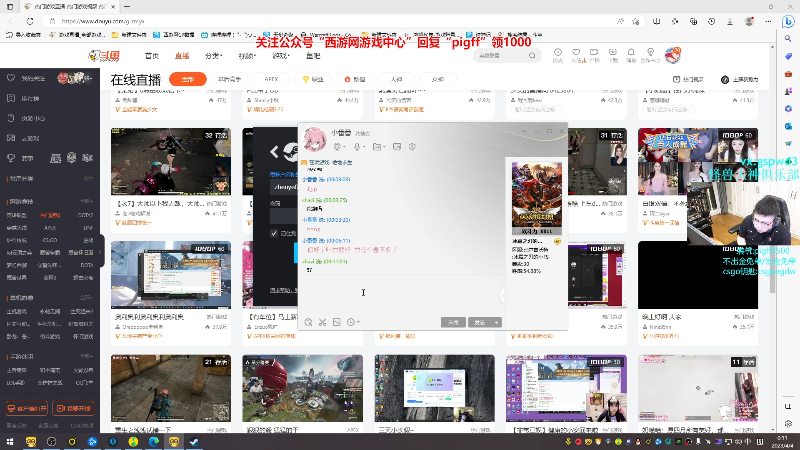Image resolution: width=800 pixels, height=450 pixels.
Task: Add page to favorites star icon
Action: click(636, 21)
